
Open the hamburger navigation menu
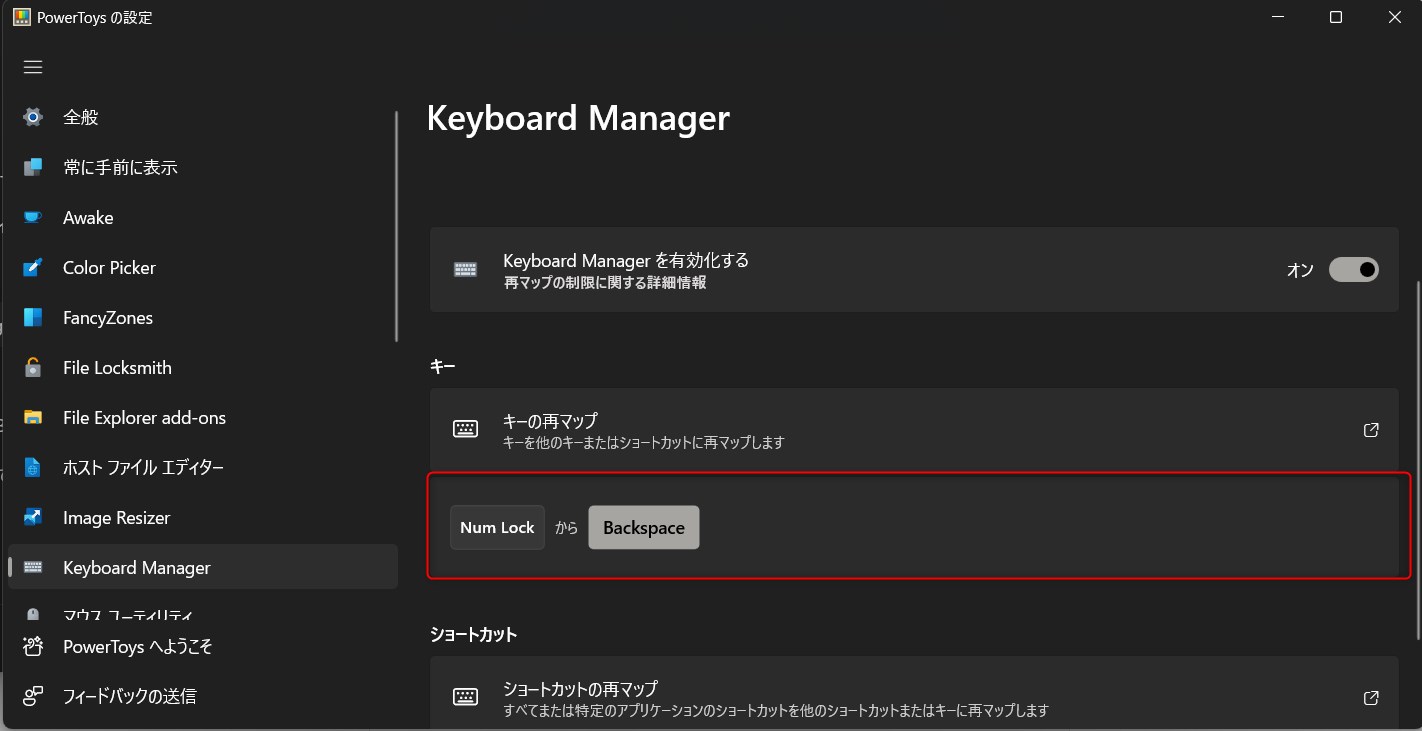click(33, 67)
